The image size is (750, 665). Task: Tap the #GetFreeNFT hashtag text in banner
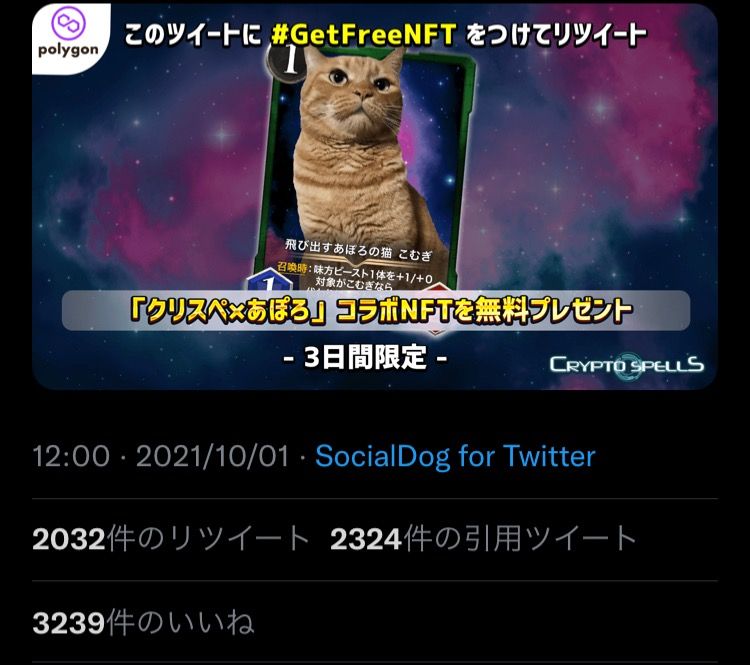[363, 34]
